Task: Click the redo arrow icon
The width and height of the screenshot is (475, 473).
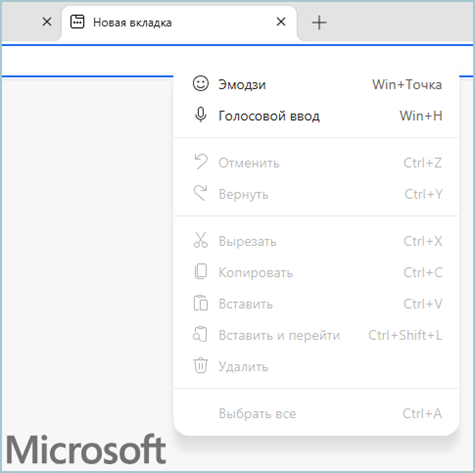Action: tap(201, 193)
